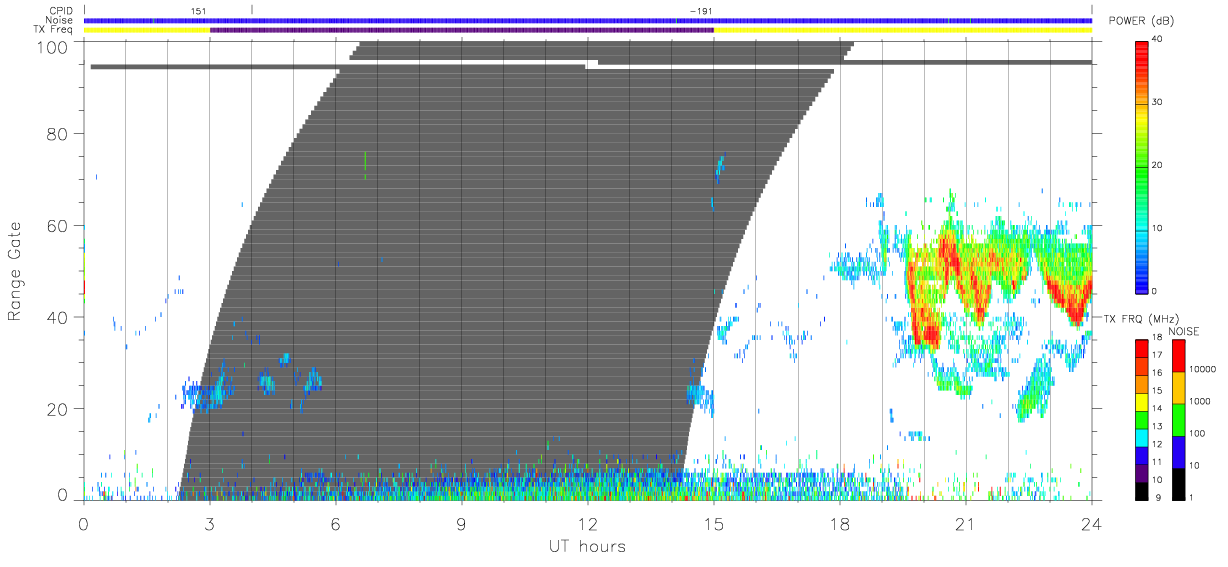Click noise scale tick '1000'
Image resolution: width=1228 pixels, height=567 pixels.
click(x=1200, y=401)
